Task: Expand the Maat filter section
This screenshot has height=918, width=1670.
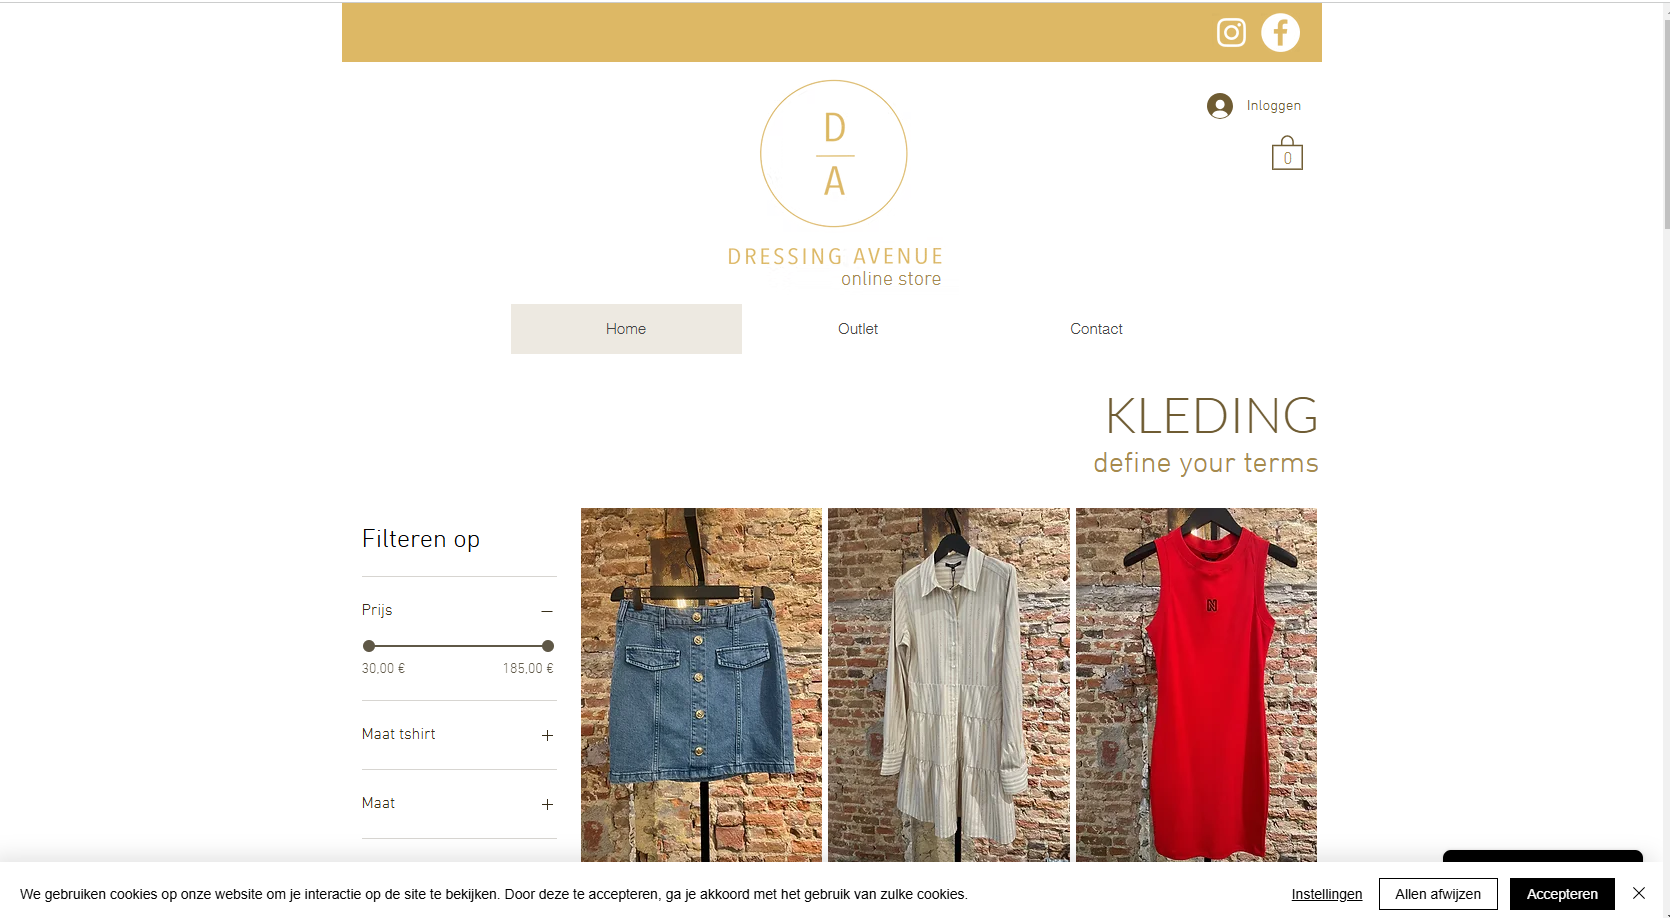Action: point(547,804)
